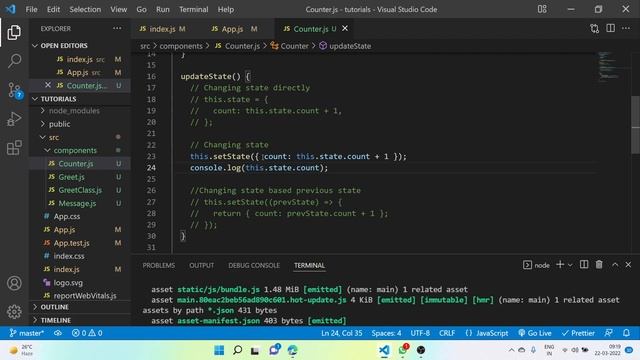Switch to App.js editor tab
The image size is (640, 360).
[x=233, y=29]
